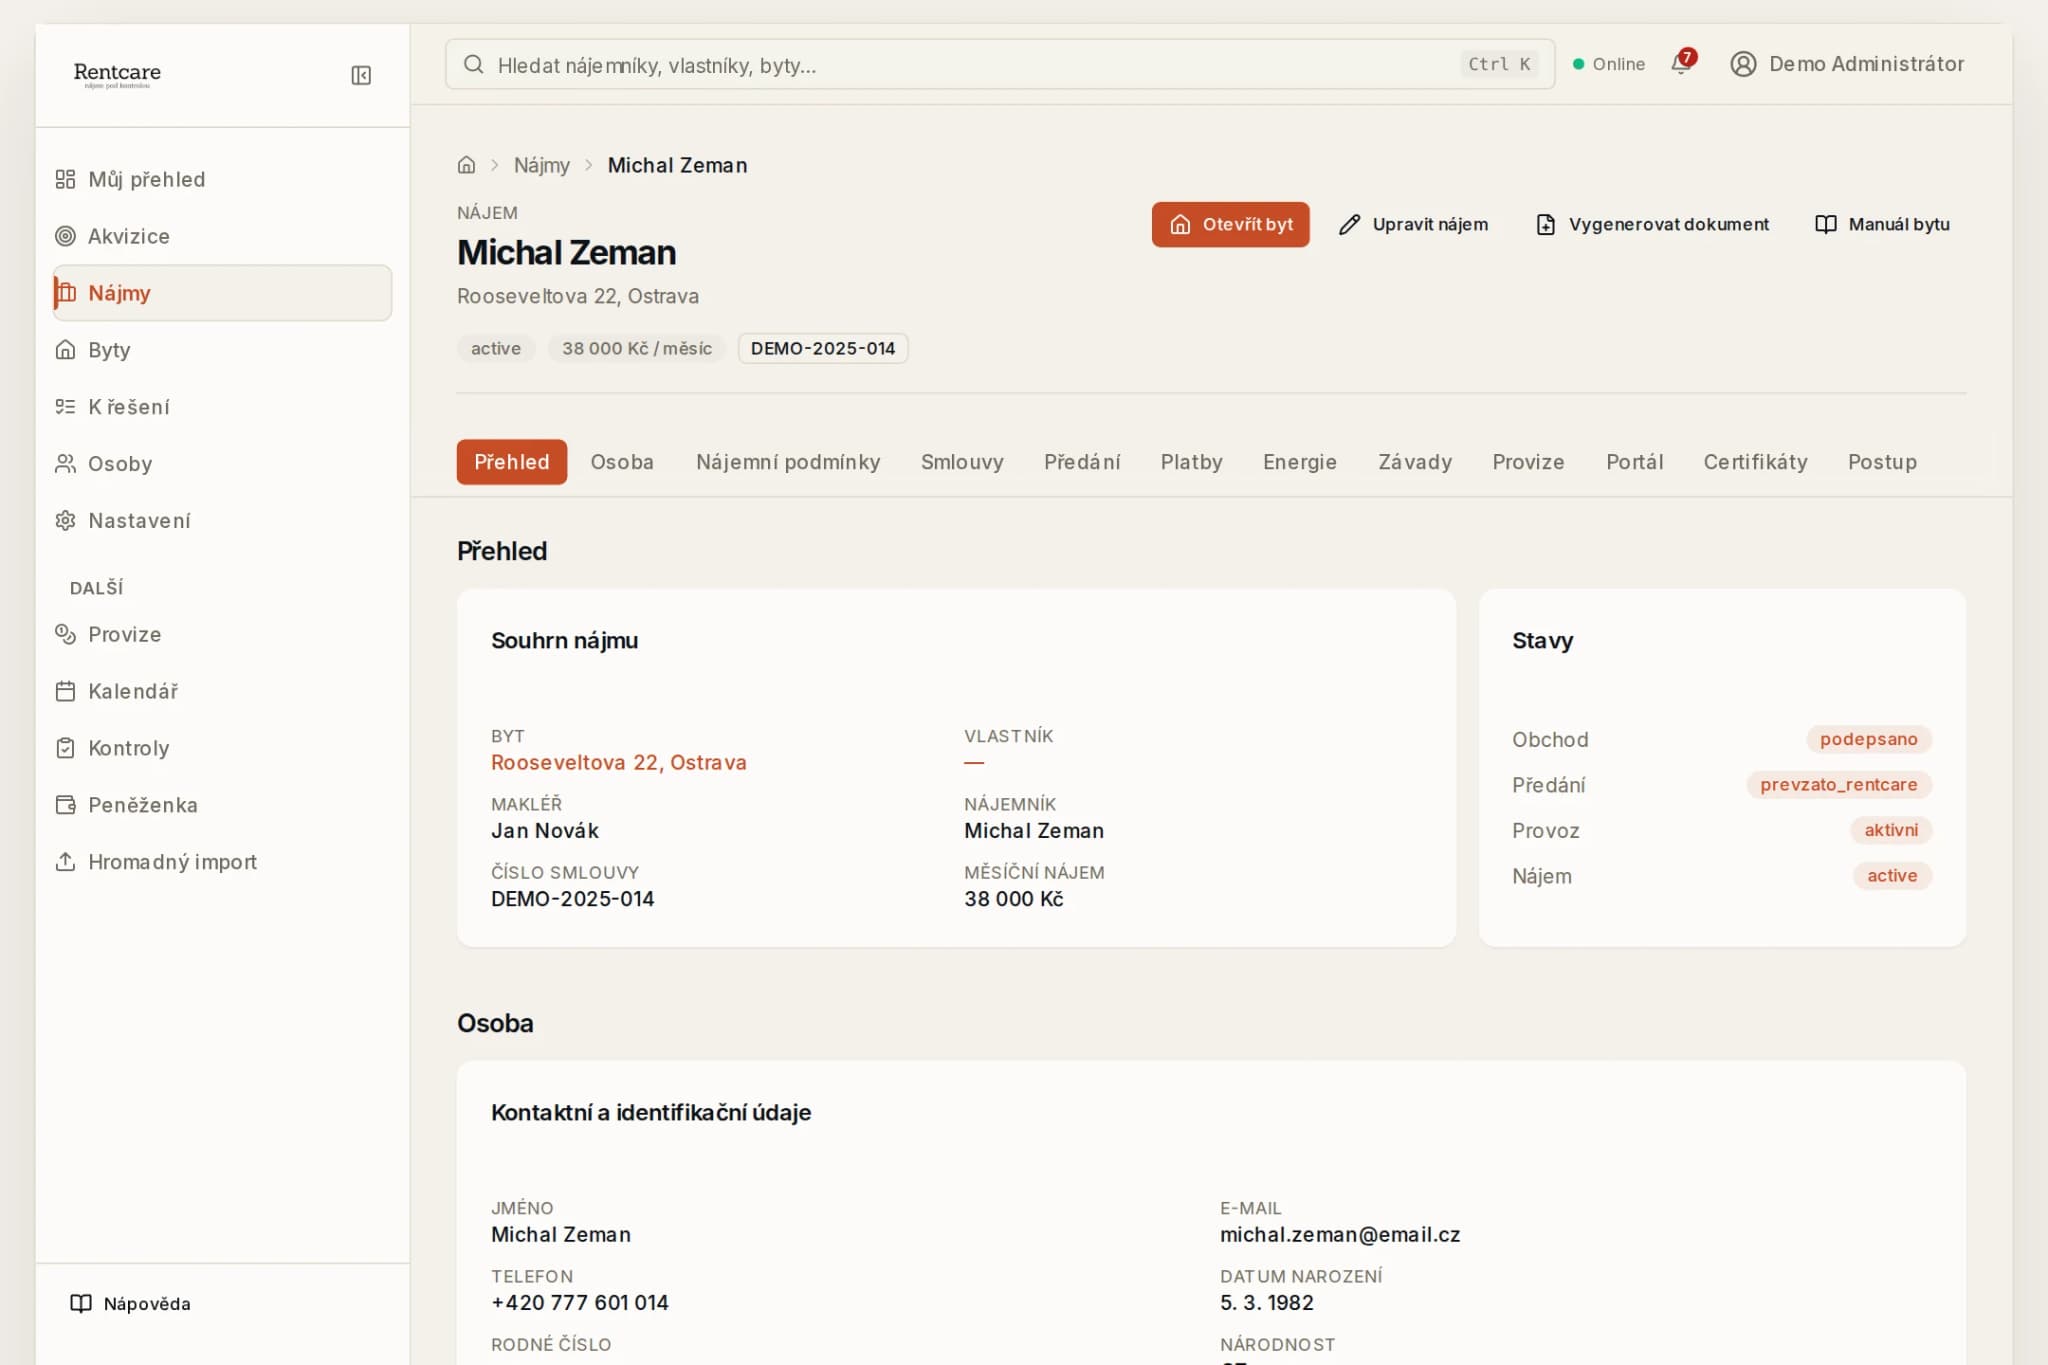Click the house icon in Otevřít byt

[x=1180, y=224]
